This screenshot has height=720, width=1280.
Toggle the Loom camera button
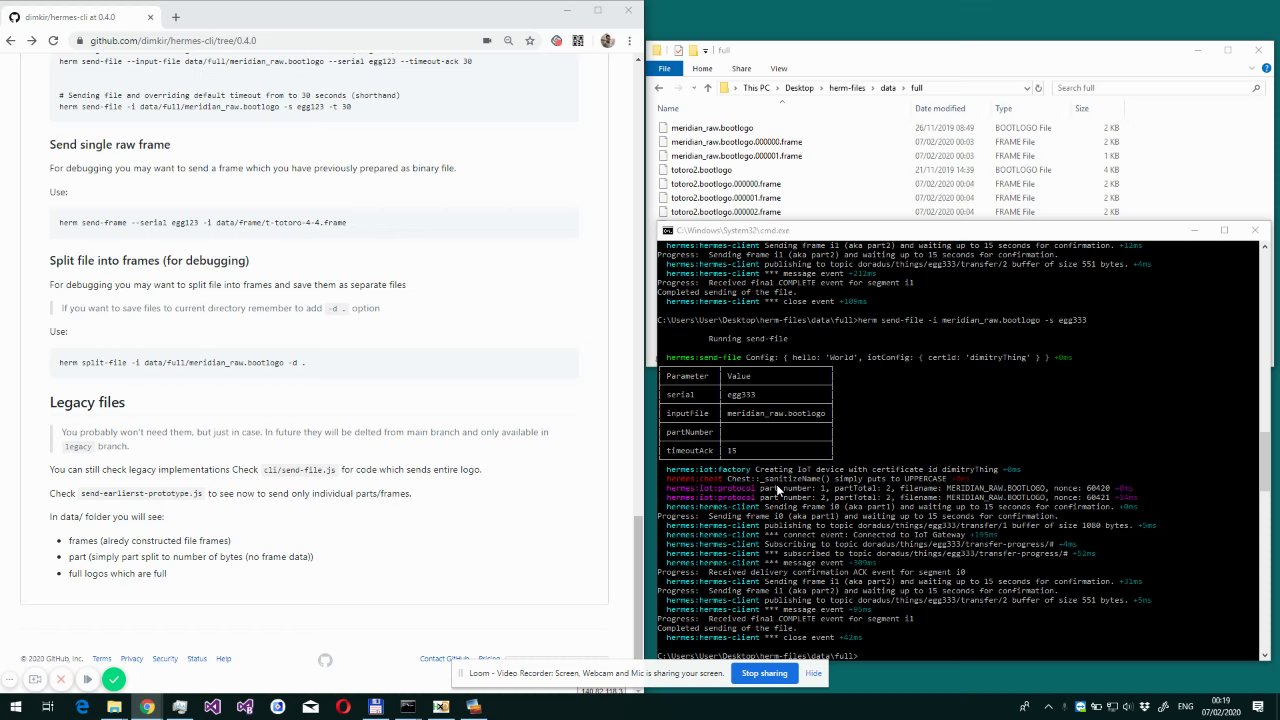tap(36, 680)
